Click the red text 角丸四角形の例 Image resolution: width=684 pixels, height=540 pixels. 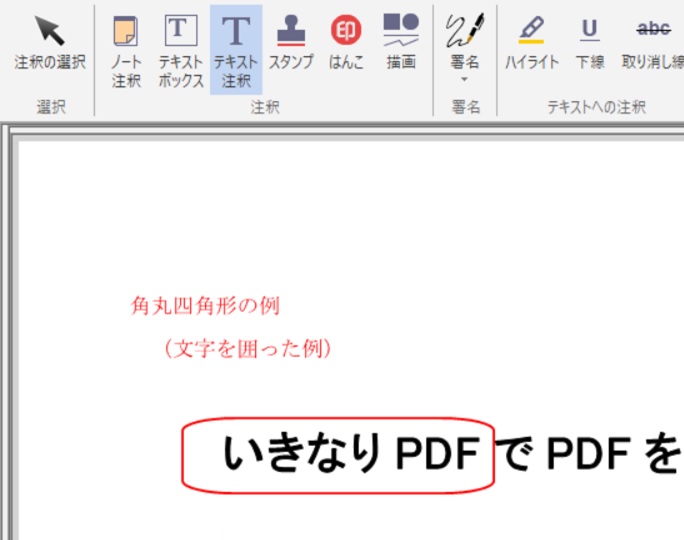tap(205, 306)
